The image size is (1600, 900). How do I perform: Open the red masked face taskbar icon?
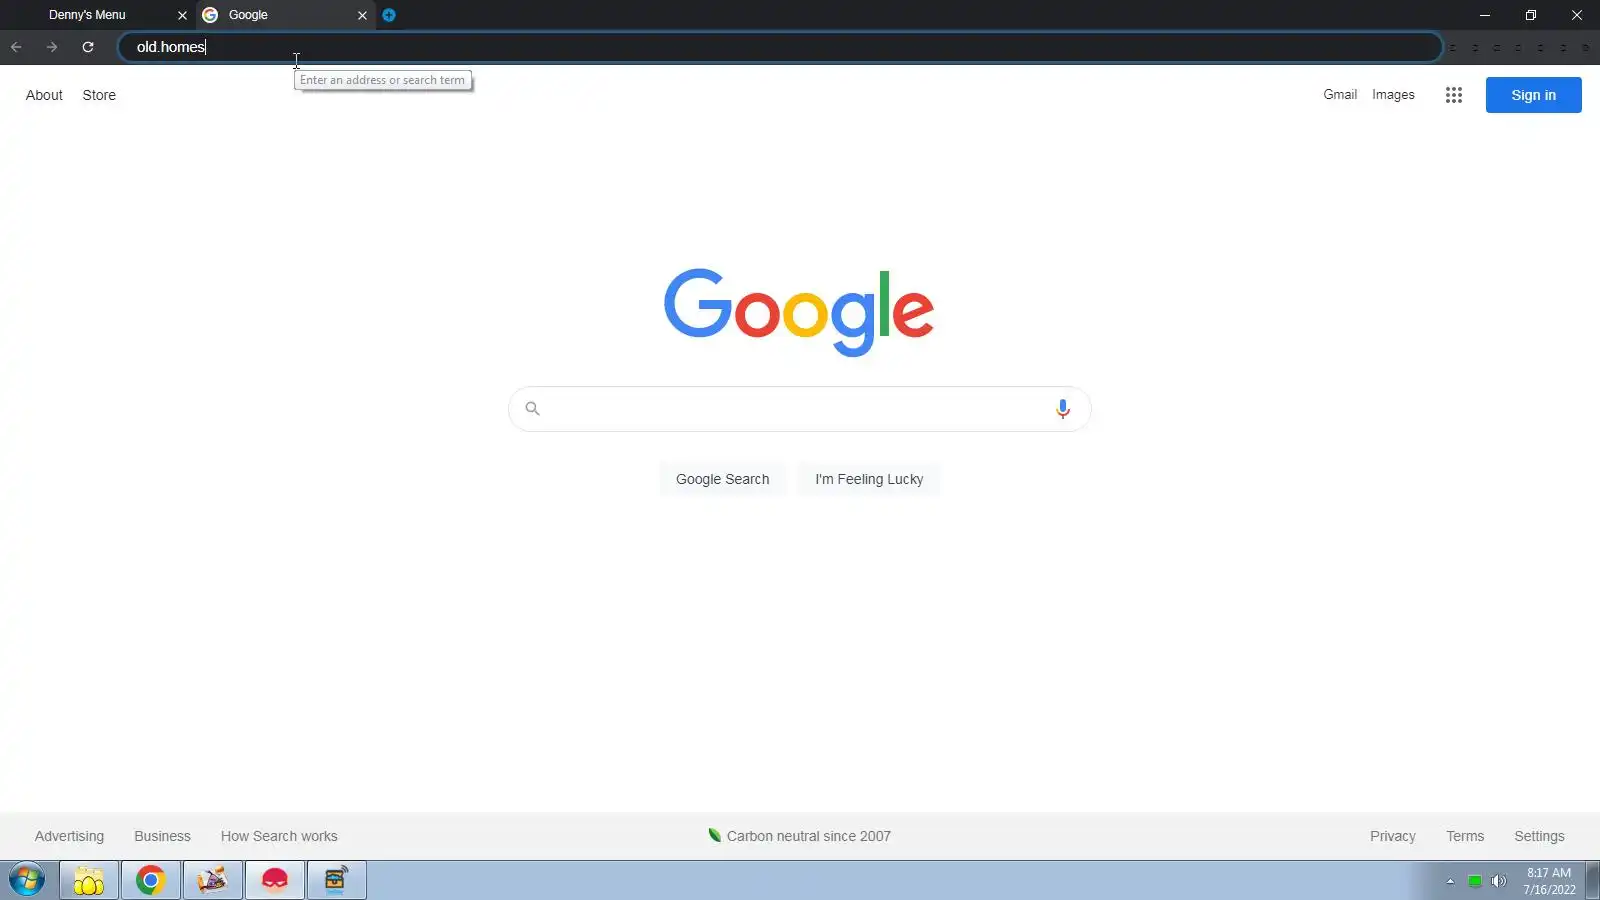(x=275, y=880)
